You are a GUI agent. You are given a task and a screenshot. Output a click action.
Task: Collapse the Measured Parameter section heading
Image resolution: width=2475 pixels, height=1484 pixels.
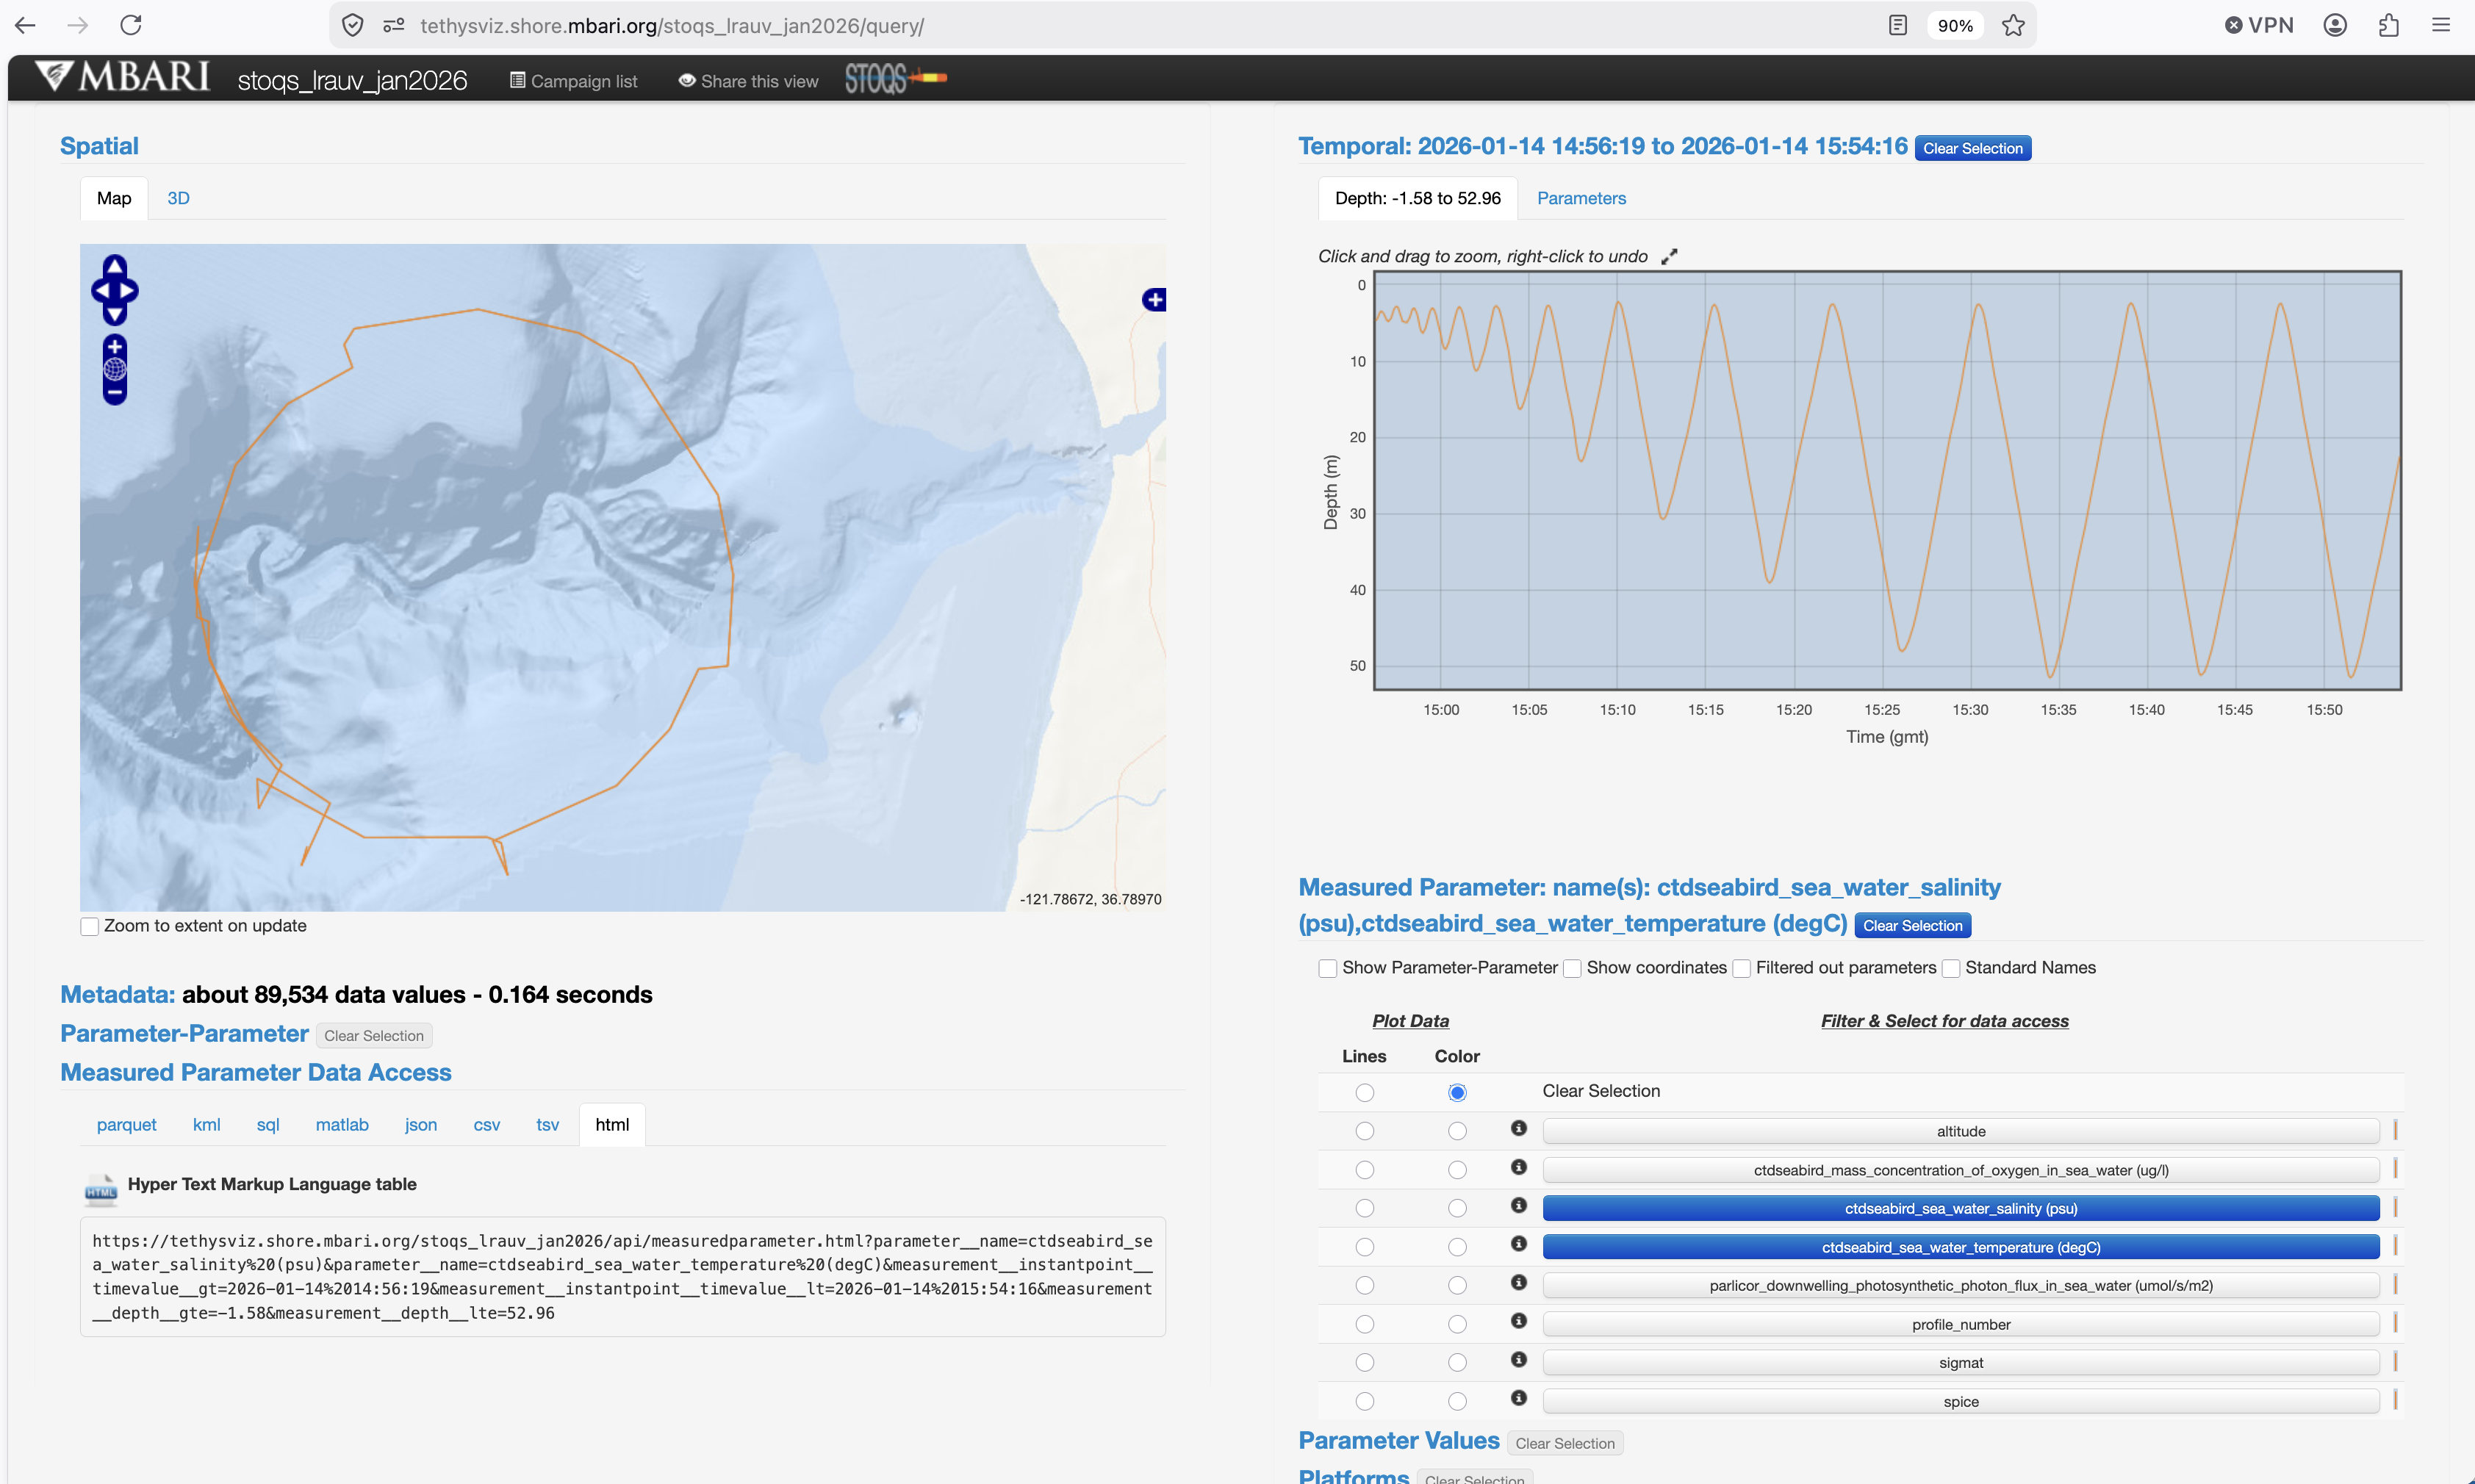coord(1649,905)
